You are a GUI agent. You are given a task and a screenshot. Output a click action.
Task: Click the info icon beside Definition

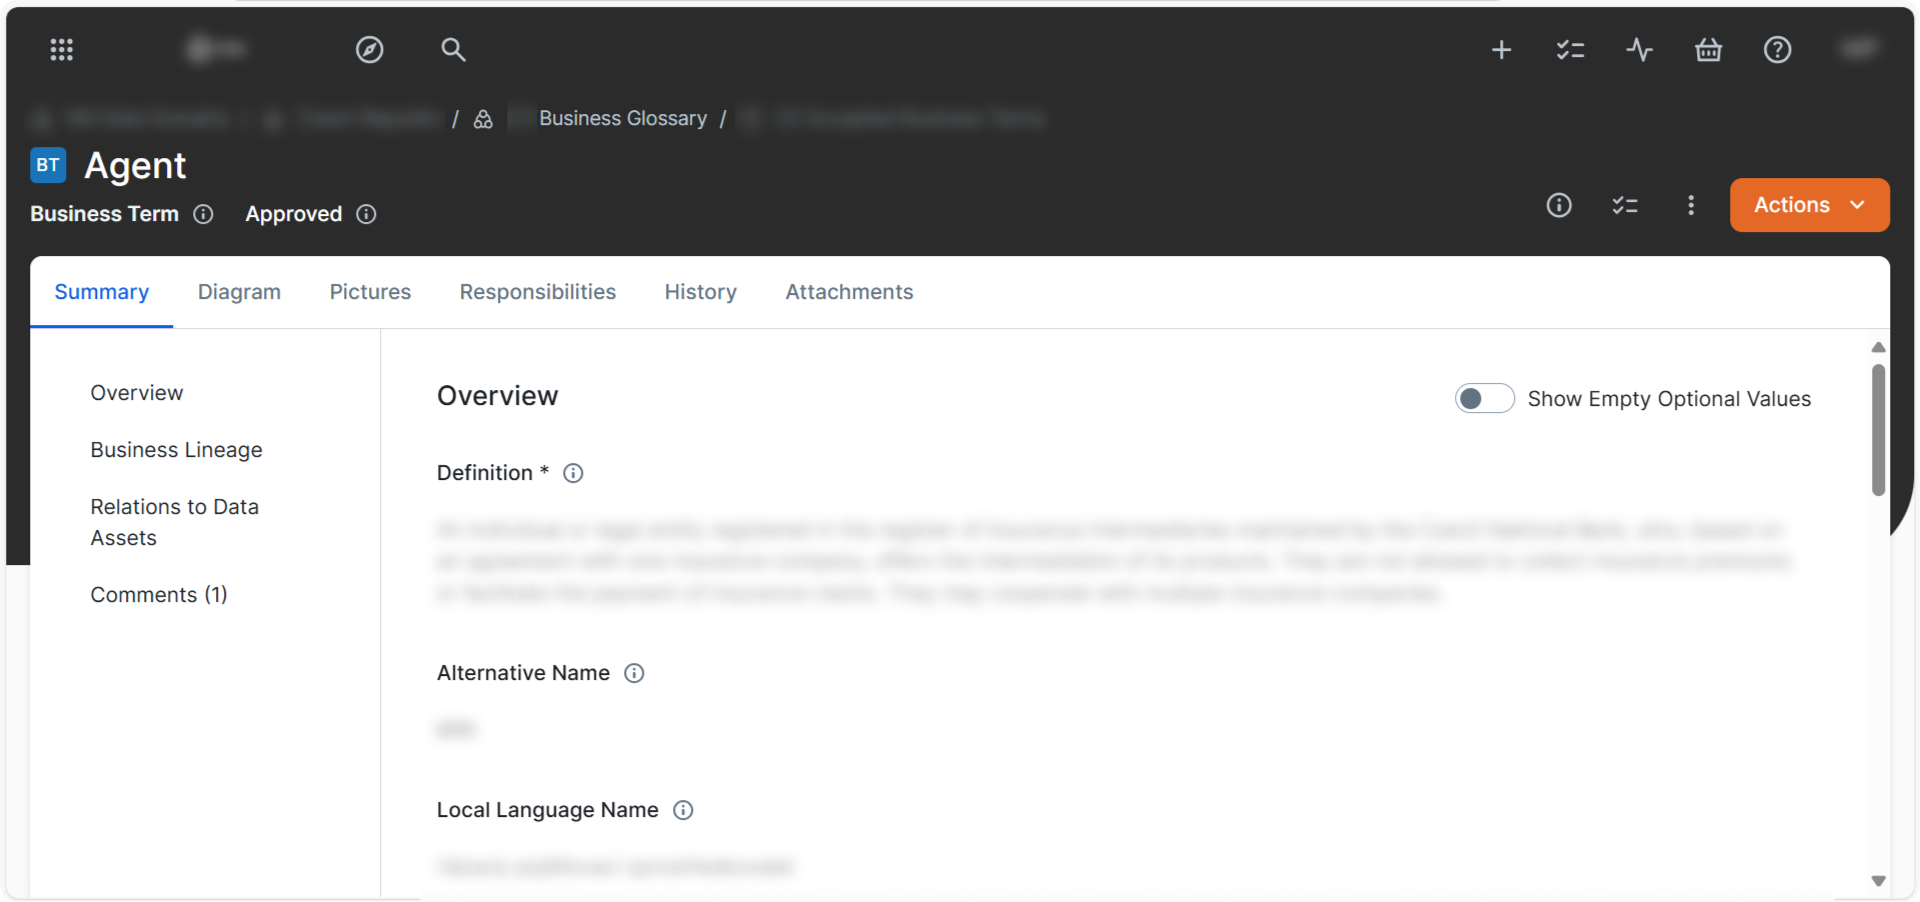[572, 473]
